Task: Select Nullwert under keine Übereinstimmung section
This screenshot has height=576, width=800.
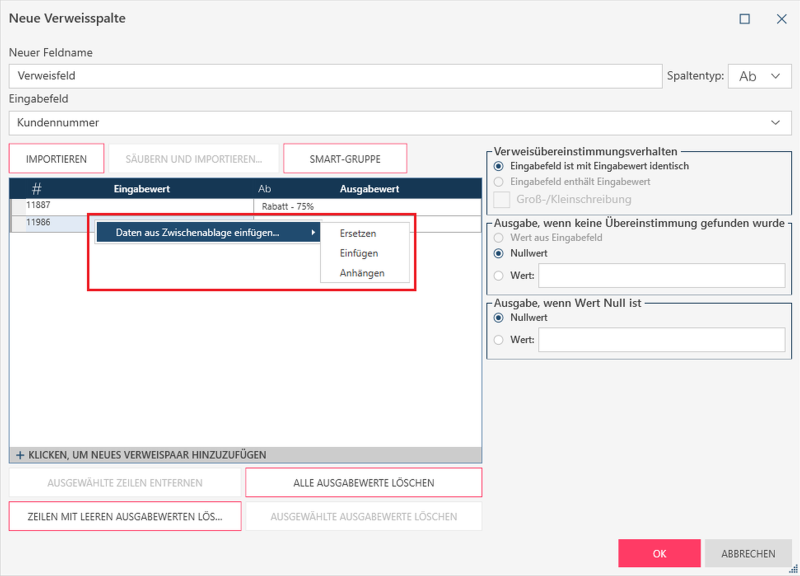Action: click(x=499, y=253)
